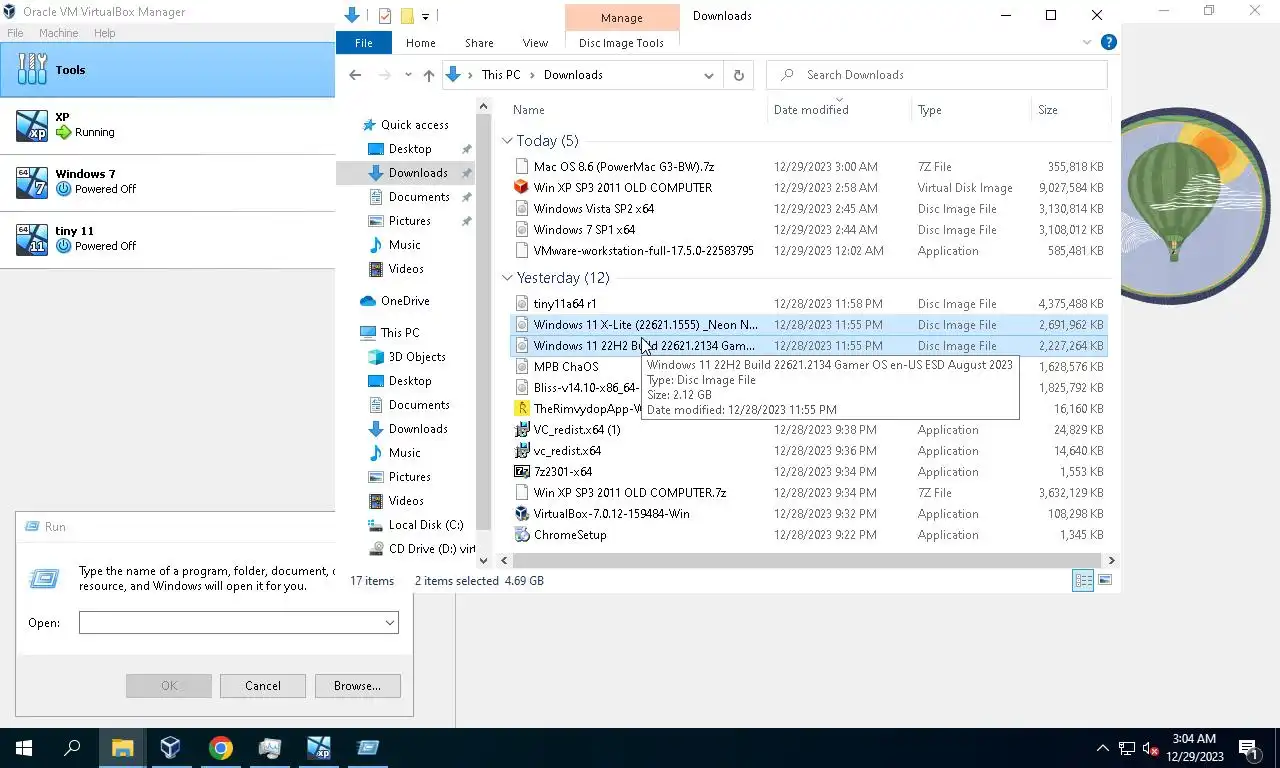Viewport: 1280px width, 768px height.
Task: Open the XP VM taskbar icon
Action: click(319, 747)
